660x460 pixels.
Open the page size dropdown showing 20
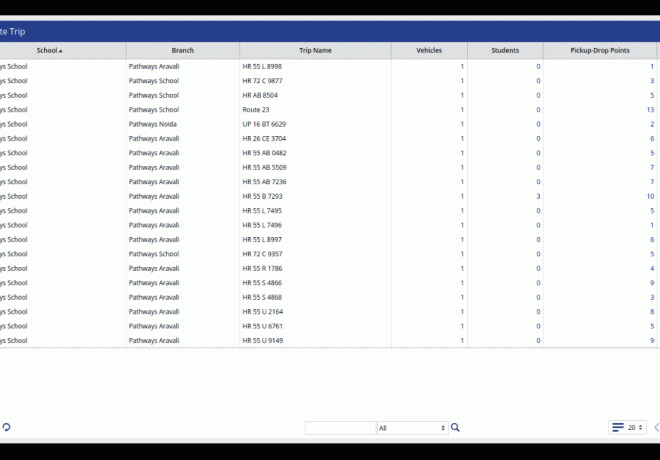click(x=635, y=427)
